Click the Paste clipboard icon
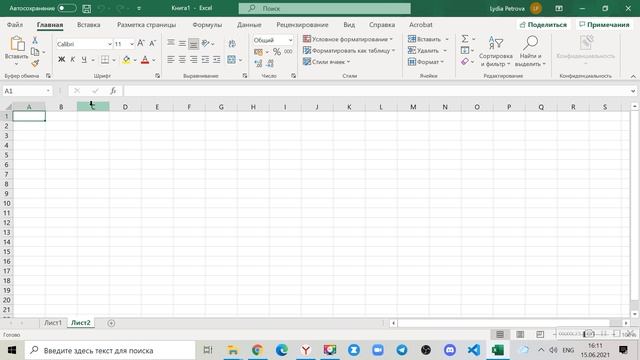 click(x=17, y=44)
